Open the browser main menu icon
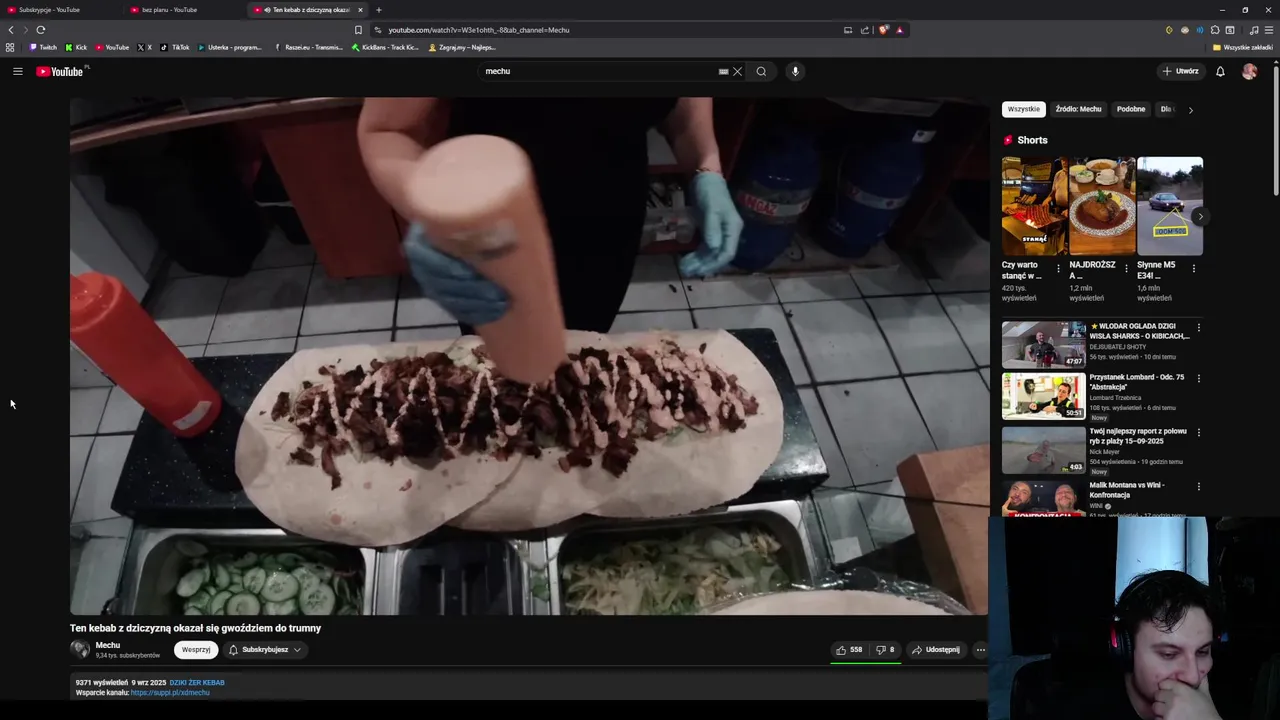 (x=1269, y=30)
